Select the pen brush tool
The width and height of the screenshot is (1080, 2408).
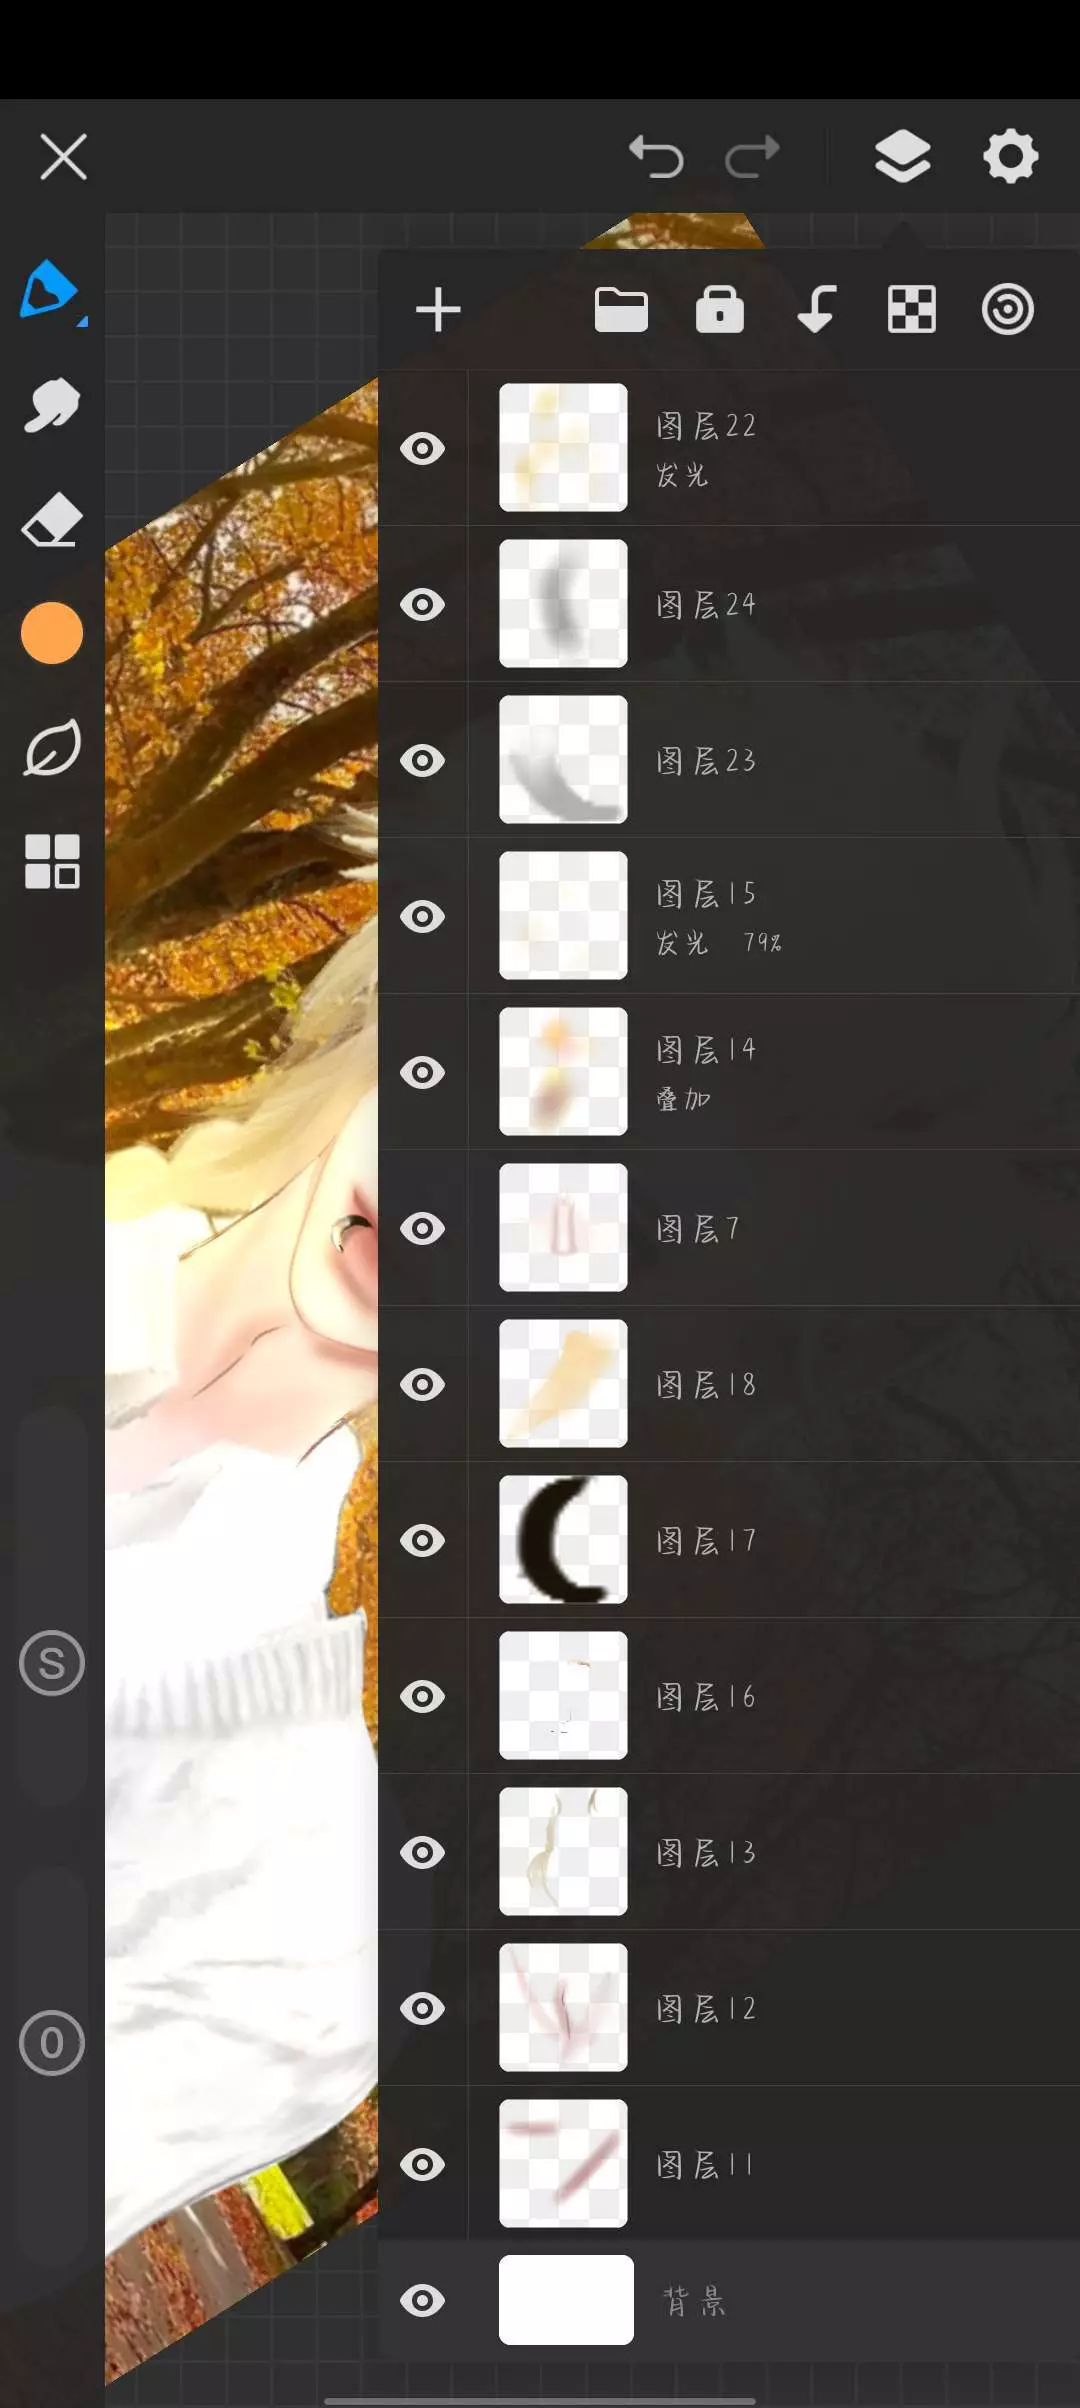[51, 290]
